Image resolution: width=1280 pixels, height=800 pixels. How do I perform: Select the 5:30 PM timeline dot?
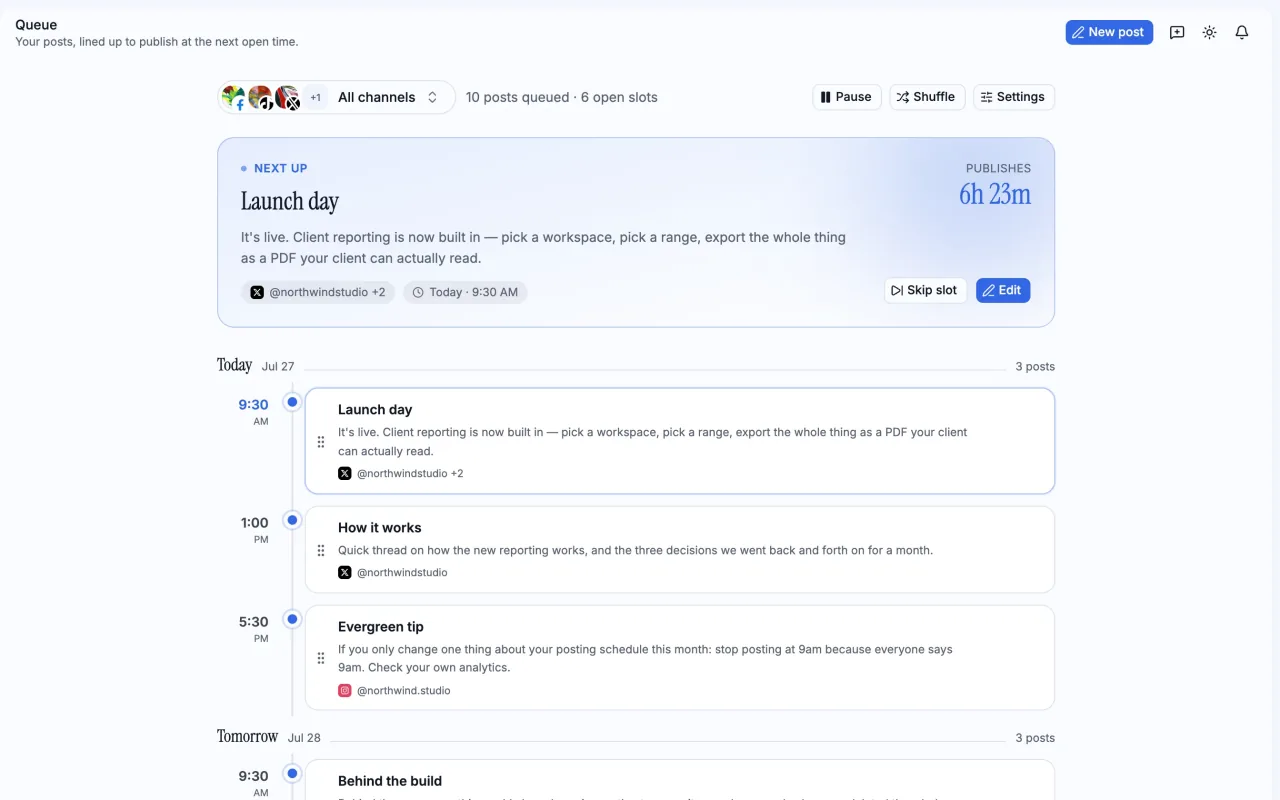[292, 619]
